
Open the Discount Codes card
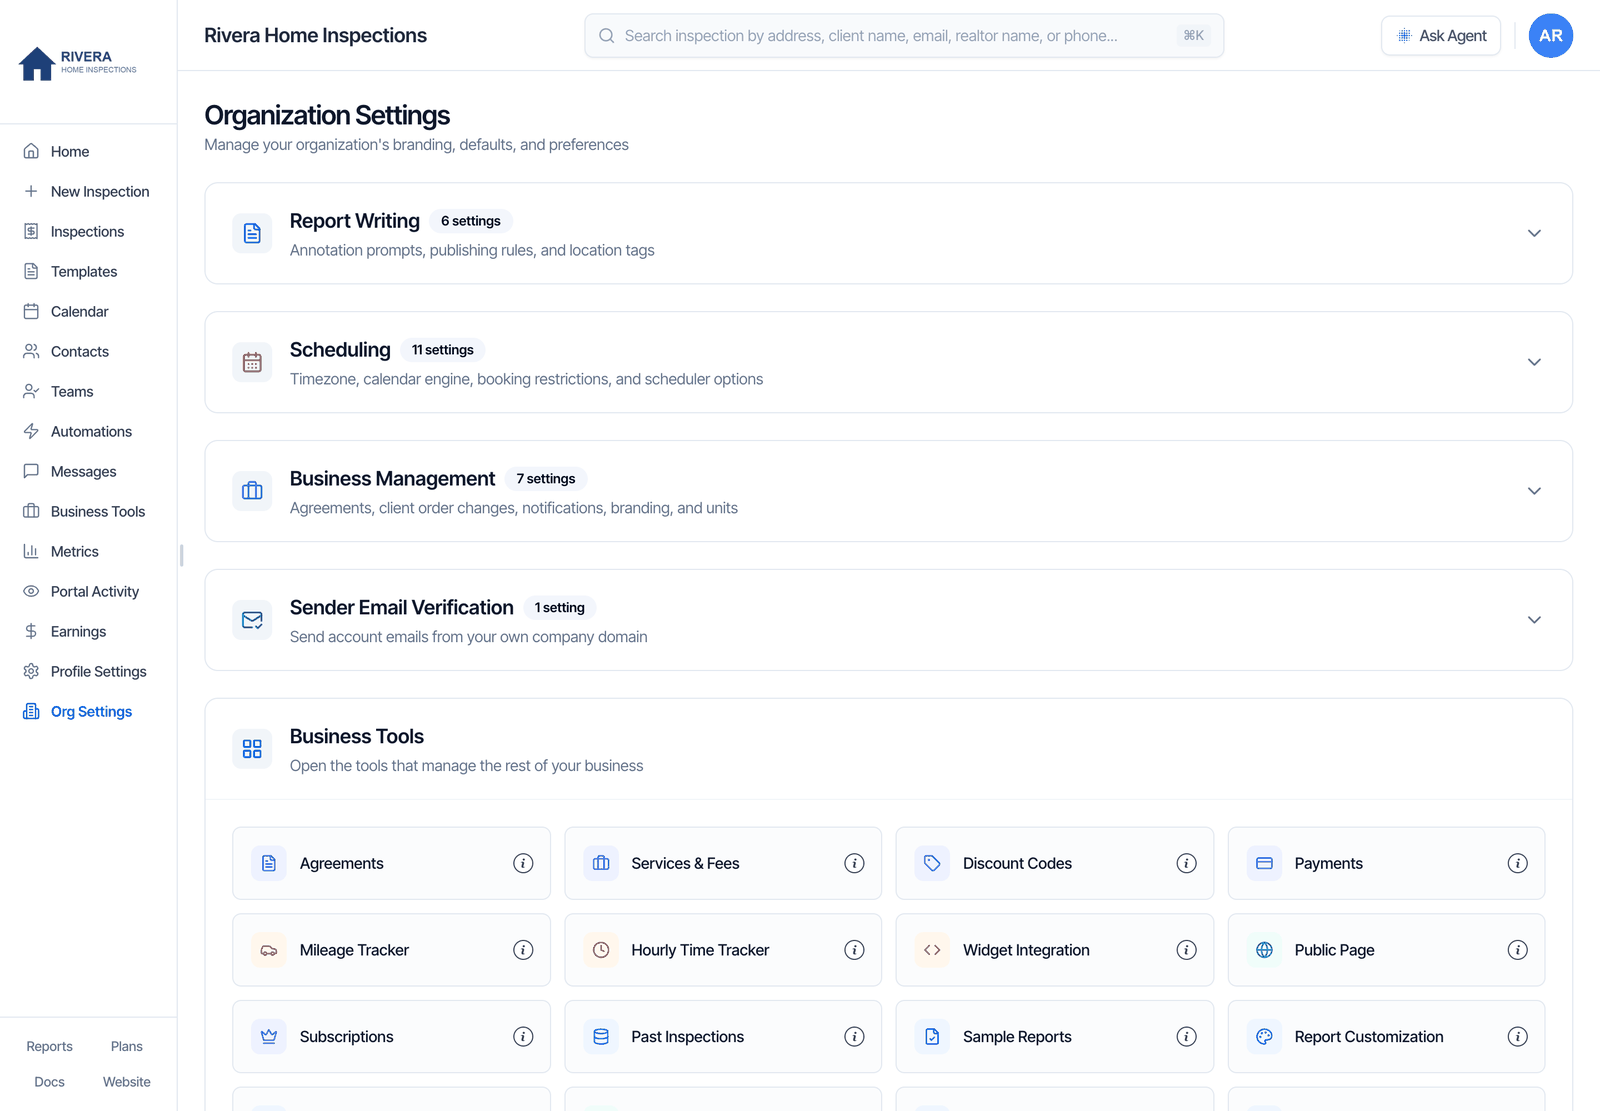coord(1055,863)
